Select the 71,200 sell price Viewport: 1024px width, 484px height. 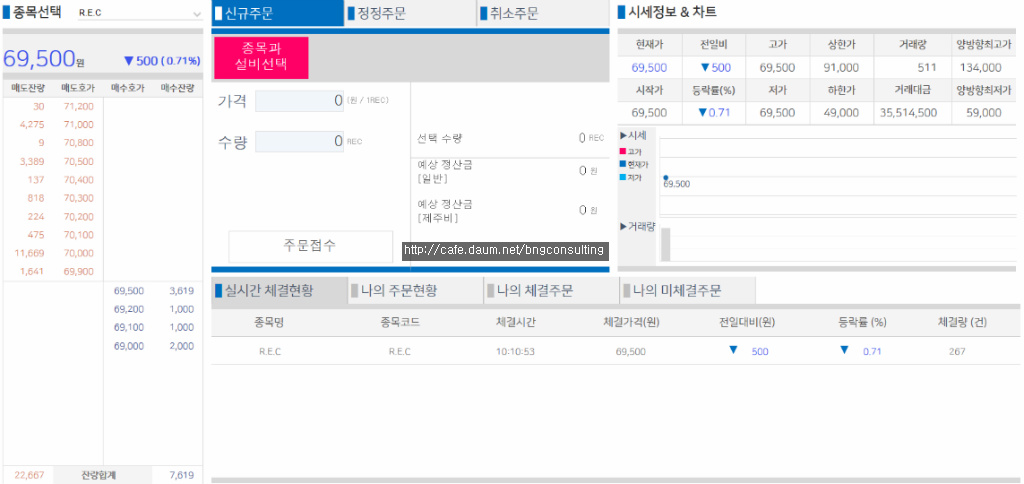pos(78,106)
